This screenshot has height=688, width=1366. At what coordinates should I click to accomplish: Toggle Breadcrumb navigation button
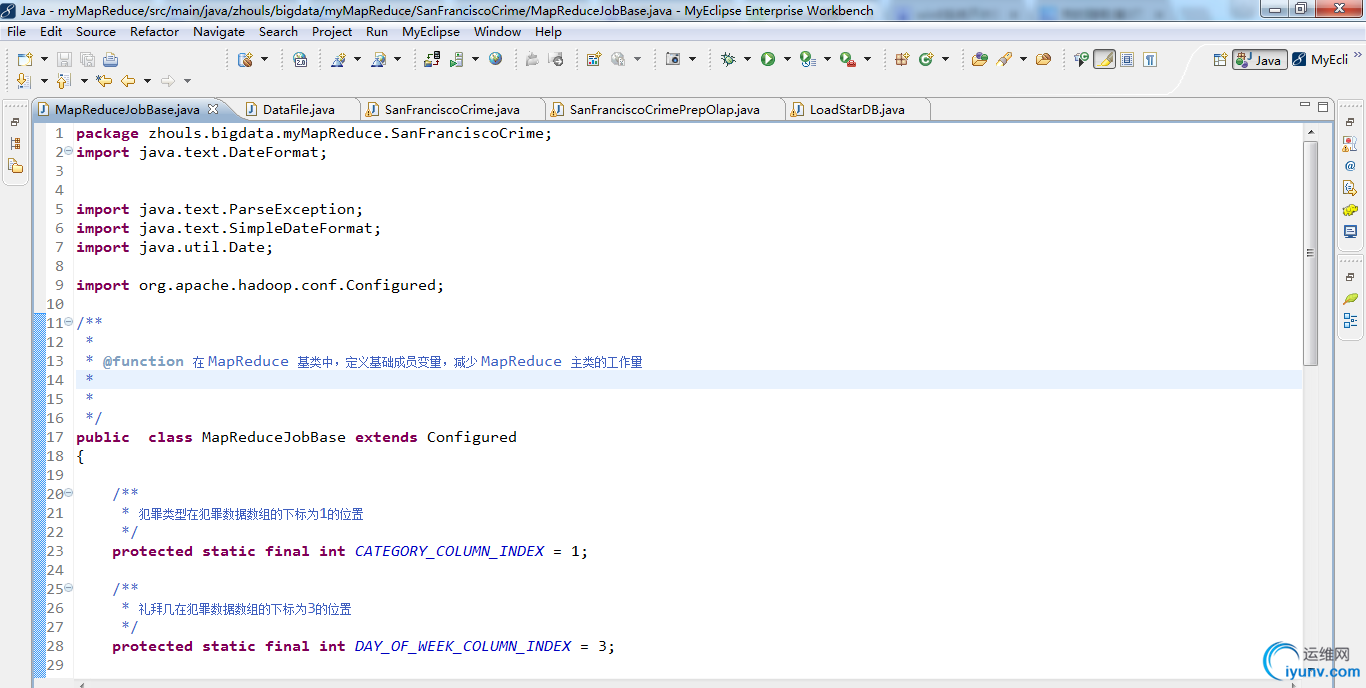(x=1081, y=60)
